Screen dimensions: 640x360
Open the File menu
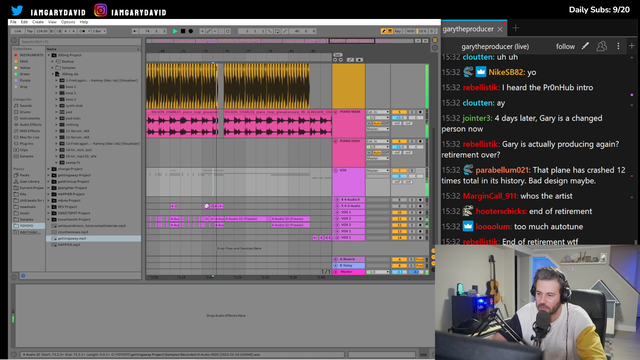point(13,22)
